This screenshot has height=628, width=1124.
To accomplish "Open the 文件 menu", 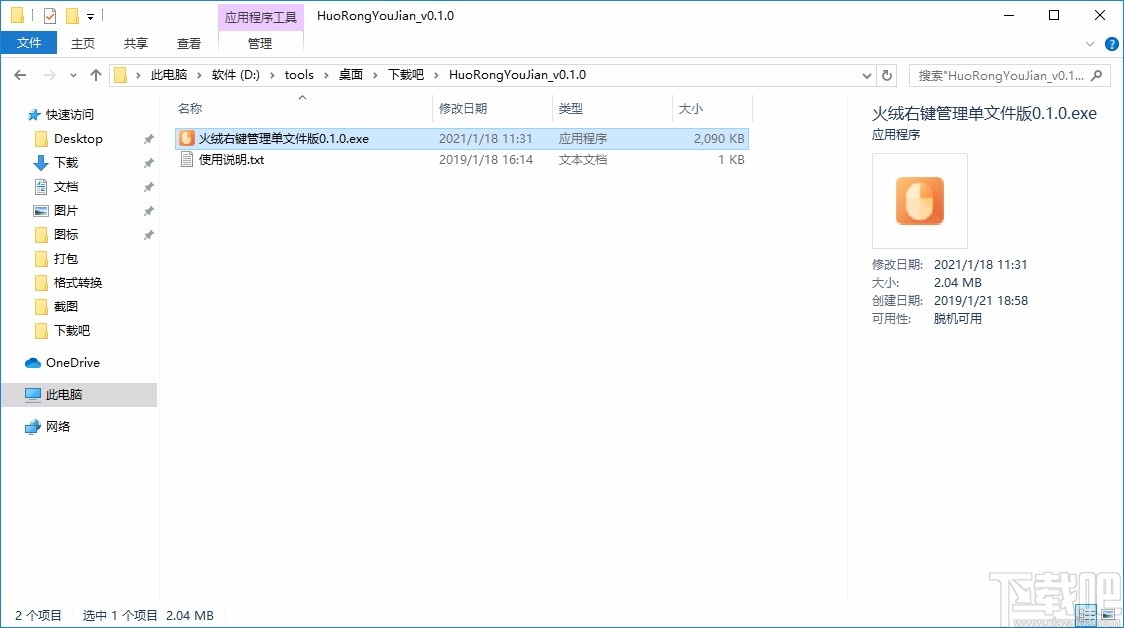I will (x=29, y=43).
